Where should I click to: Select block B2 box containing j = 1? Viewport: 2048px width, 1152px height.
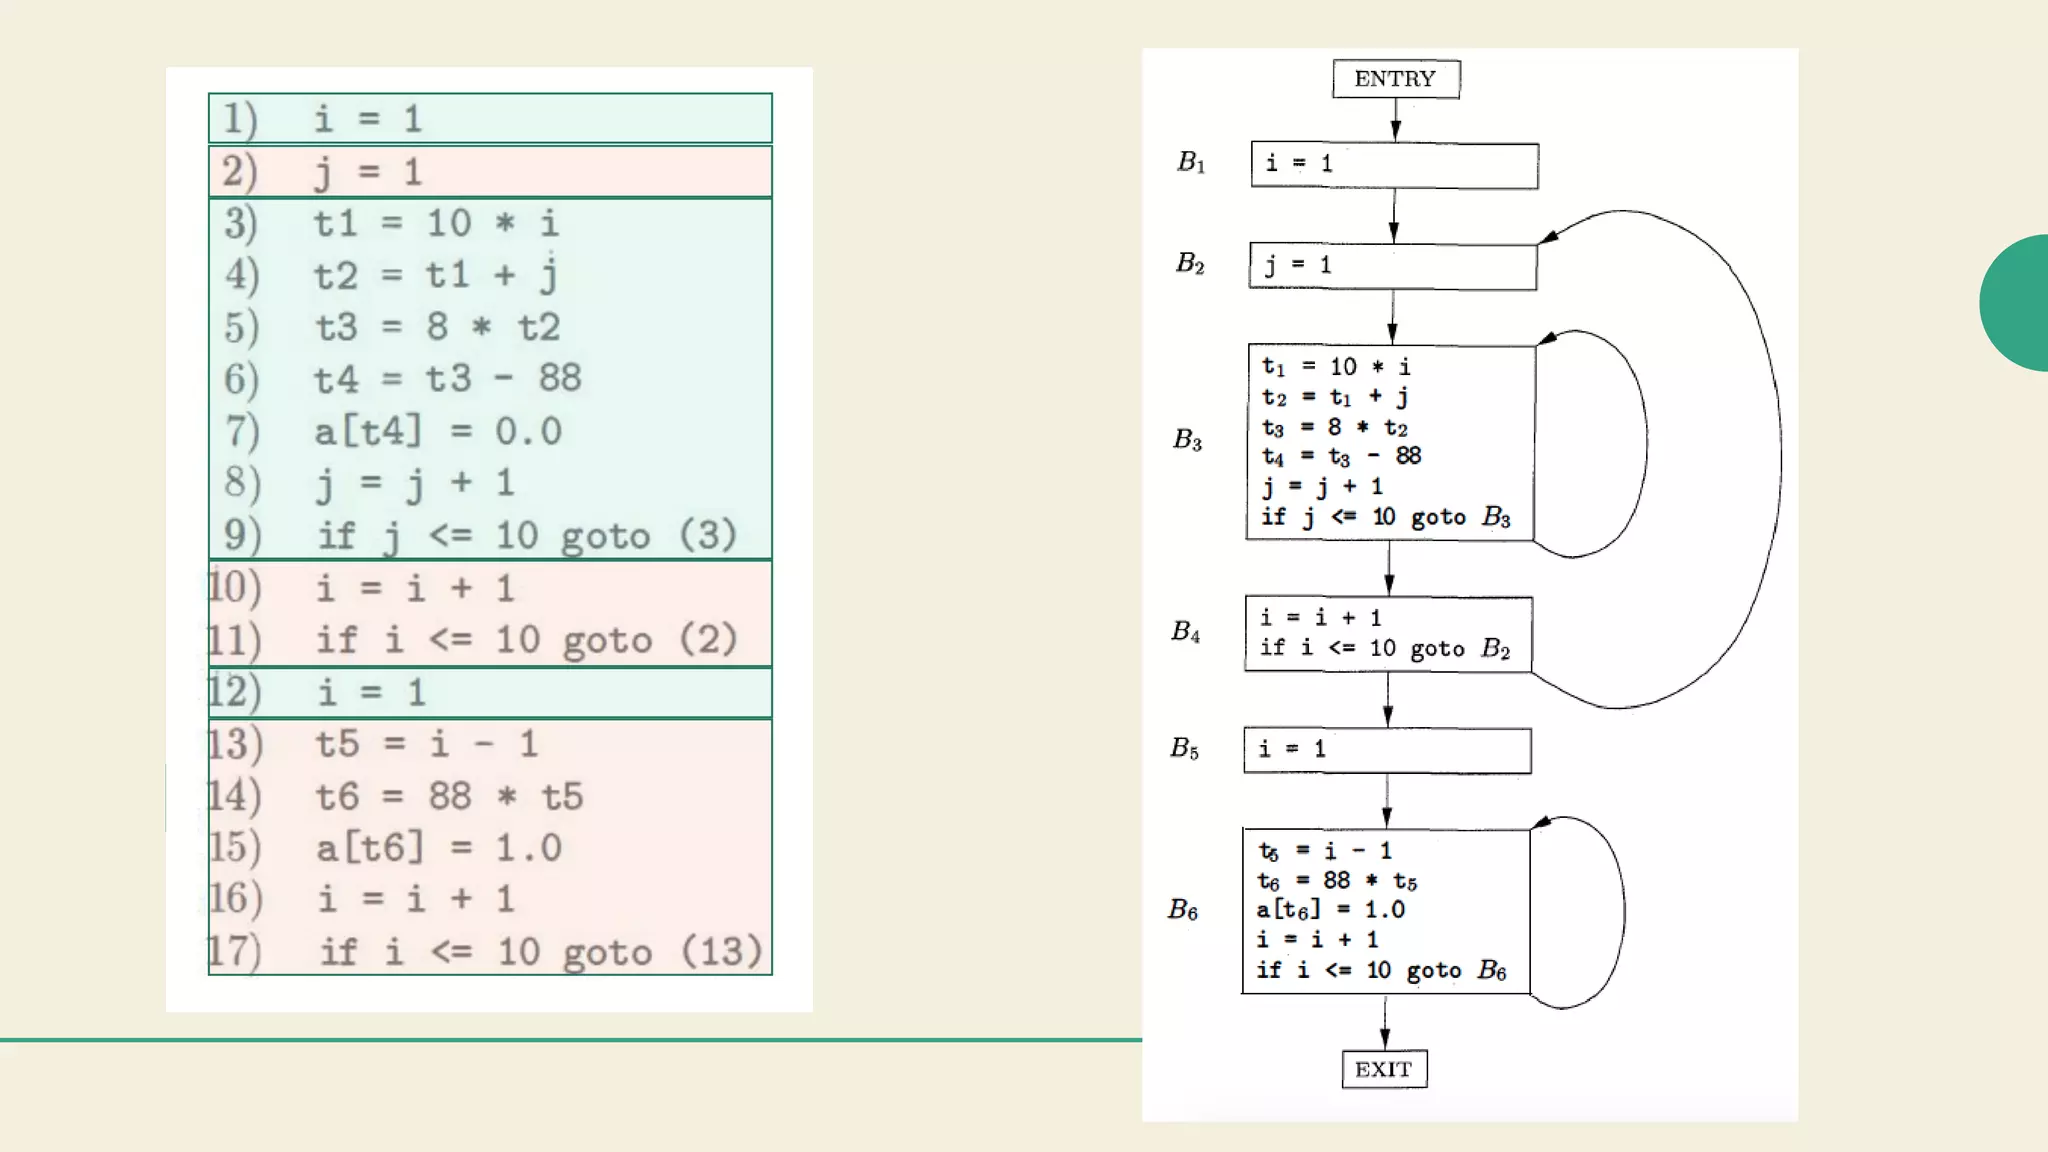(x=1393, y=266)
